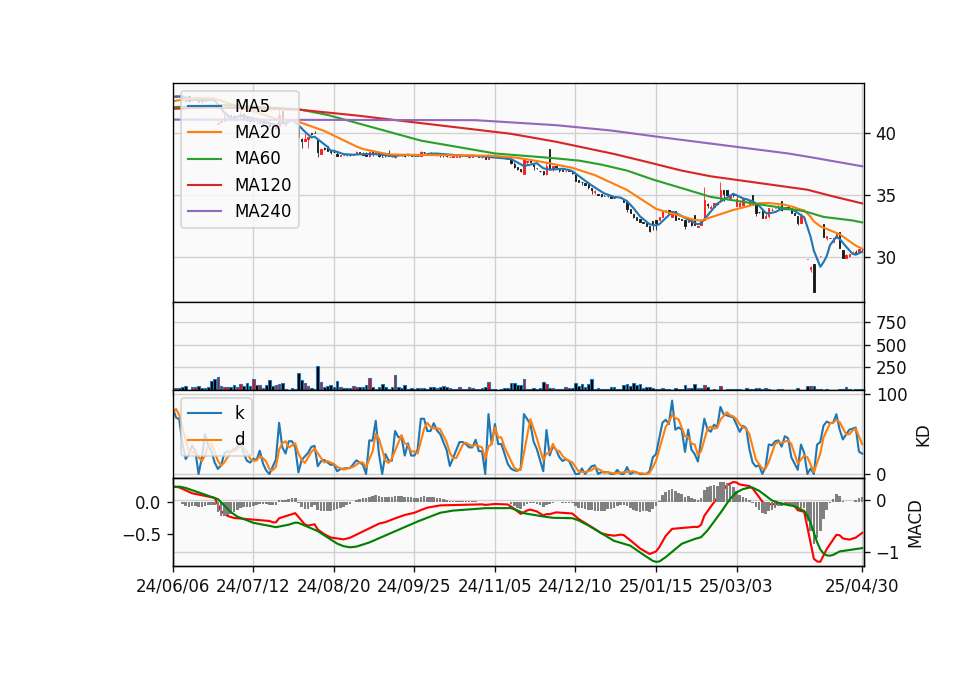
Task: Click the orange MA20 legend line sample
Action: (204, 132)
